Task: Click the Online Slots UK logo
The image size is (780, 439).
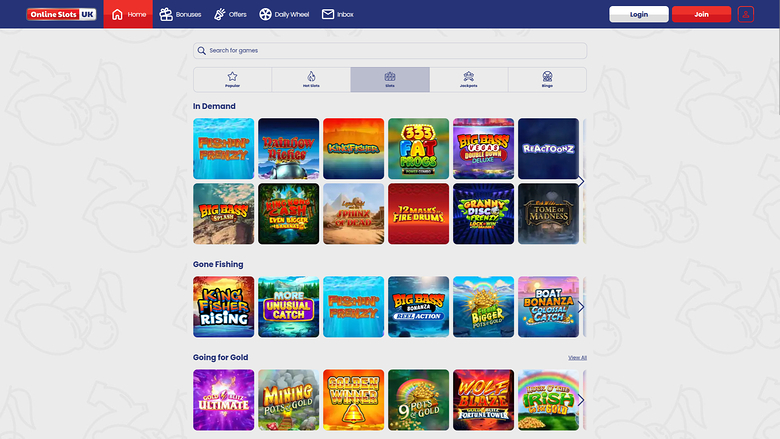Action: [61, 14]
